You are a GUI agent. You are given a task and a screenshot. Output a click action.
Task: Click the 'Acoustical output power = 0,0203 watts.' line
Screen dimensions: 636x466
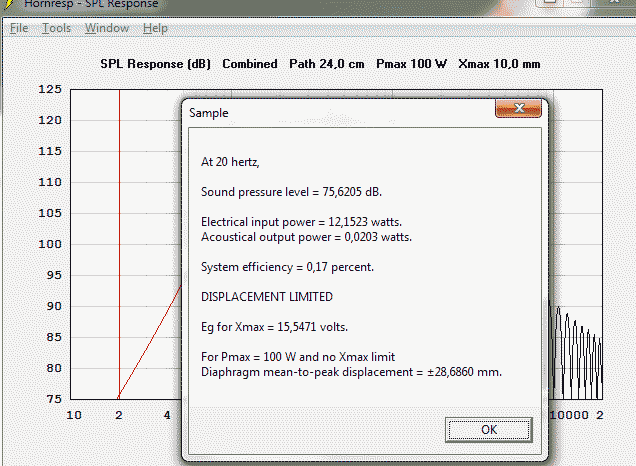point(306,237)
